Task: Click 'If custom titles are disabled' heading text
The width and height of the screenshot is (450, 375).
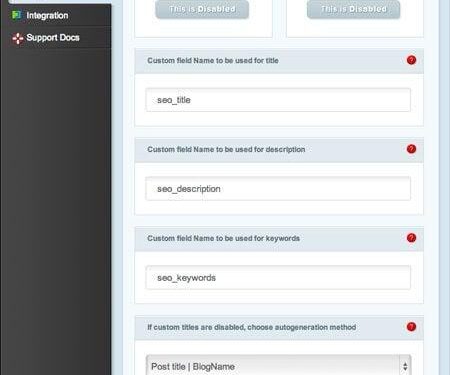Action: point(252,327)
